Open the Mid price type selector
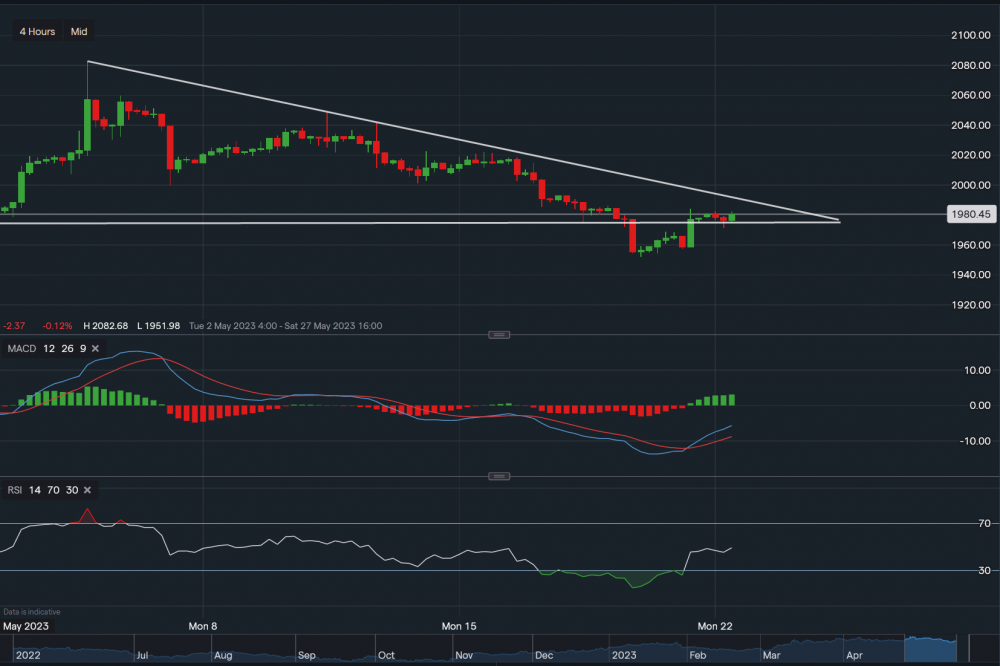 (x=79, y=32)
